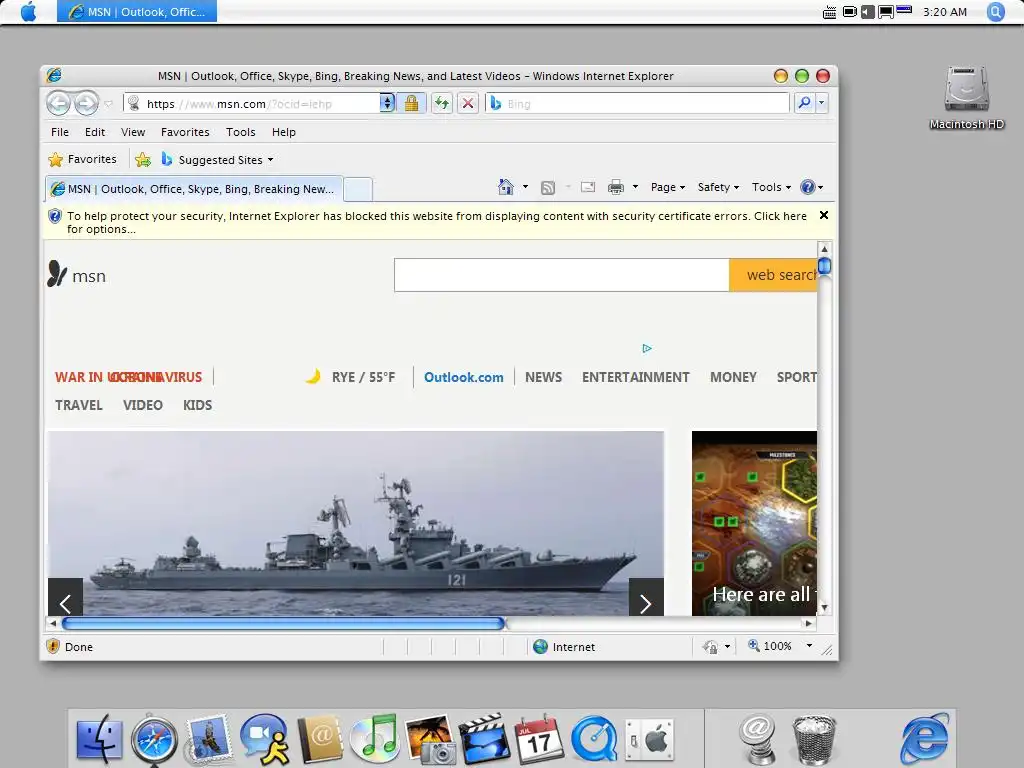Screen dimensions: 1024x768
Task: Open the Tools dropdown in command bar
Action: click(771, 187)
